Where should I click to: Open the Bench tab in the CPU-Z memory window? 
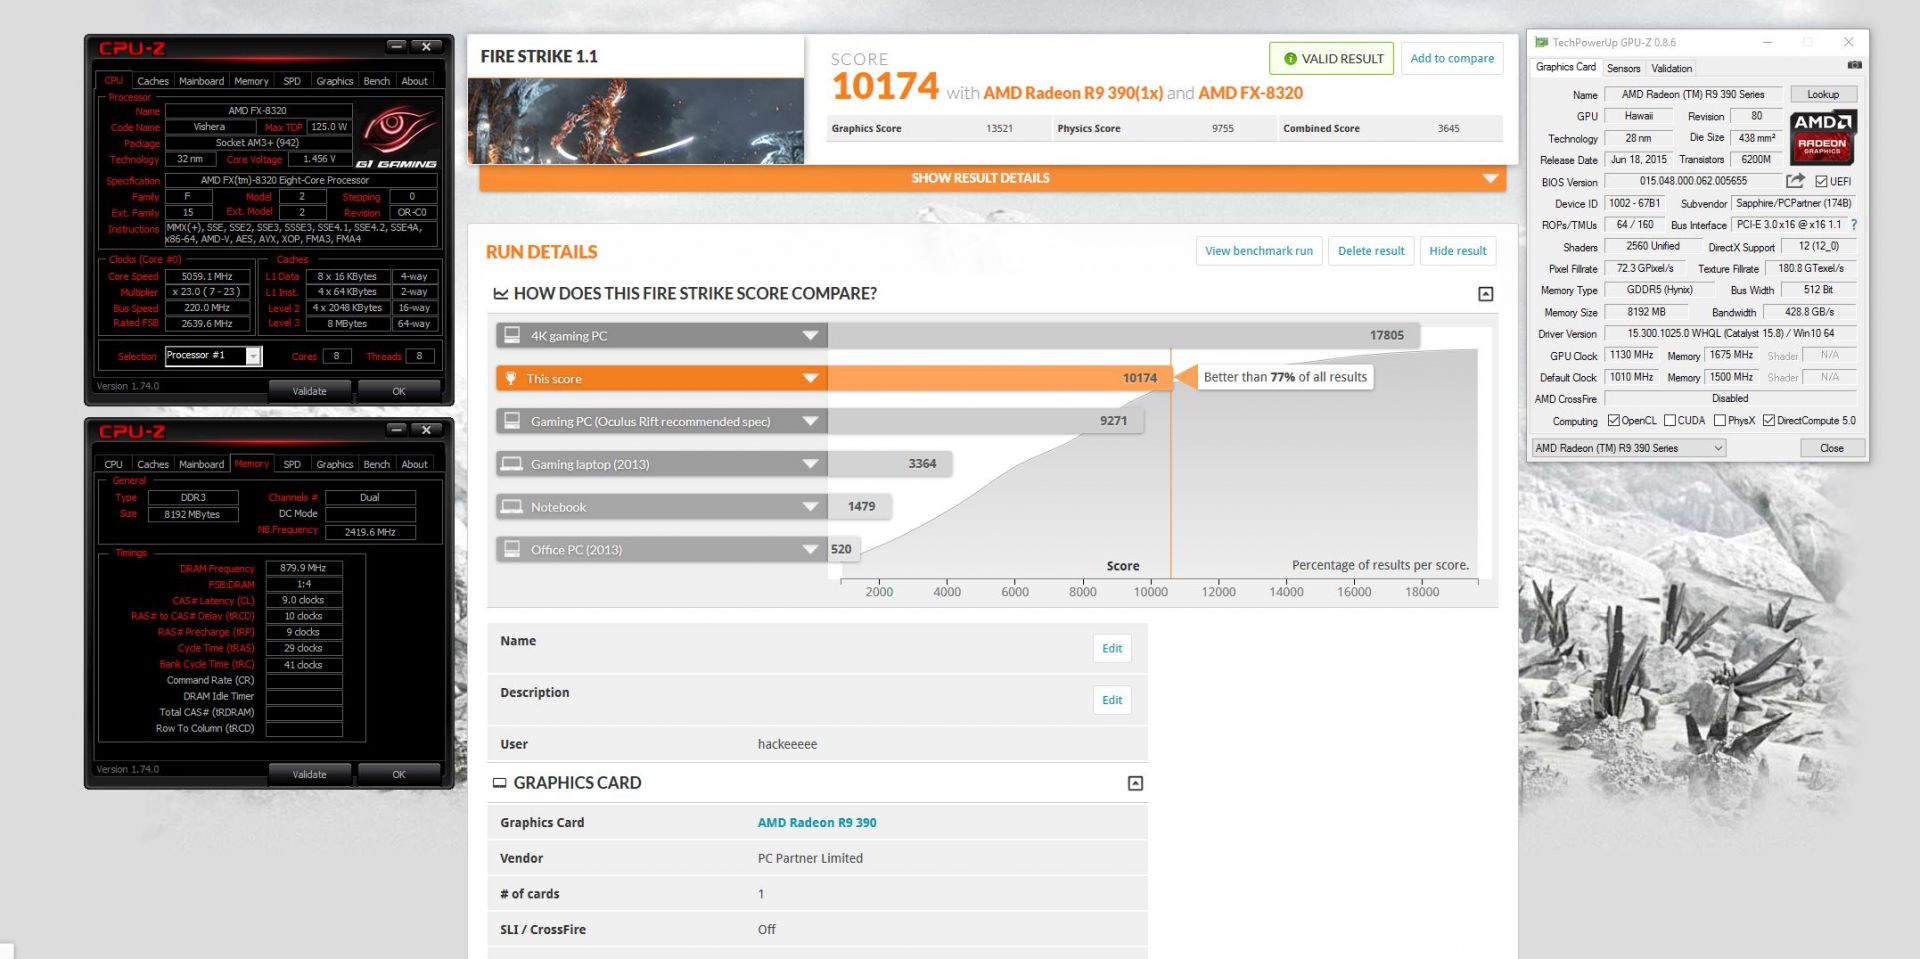point(377,464)
